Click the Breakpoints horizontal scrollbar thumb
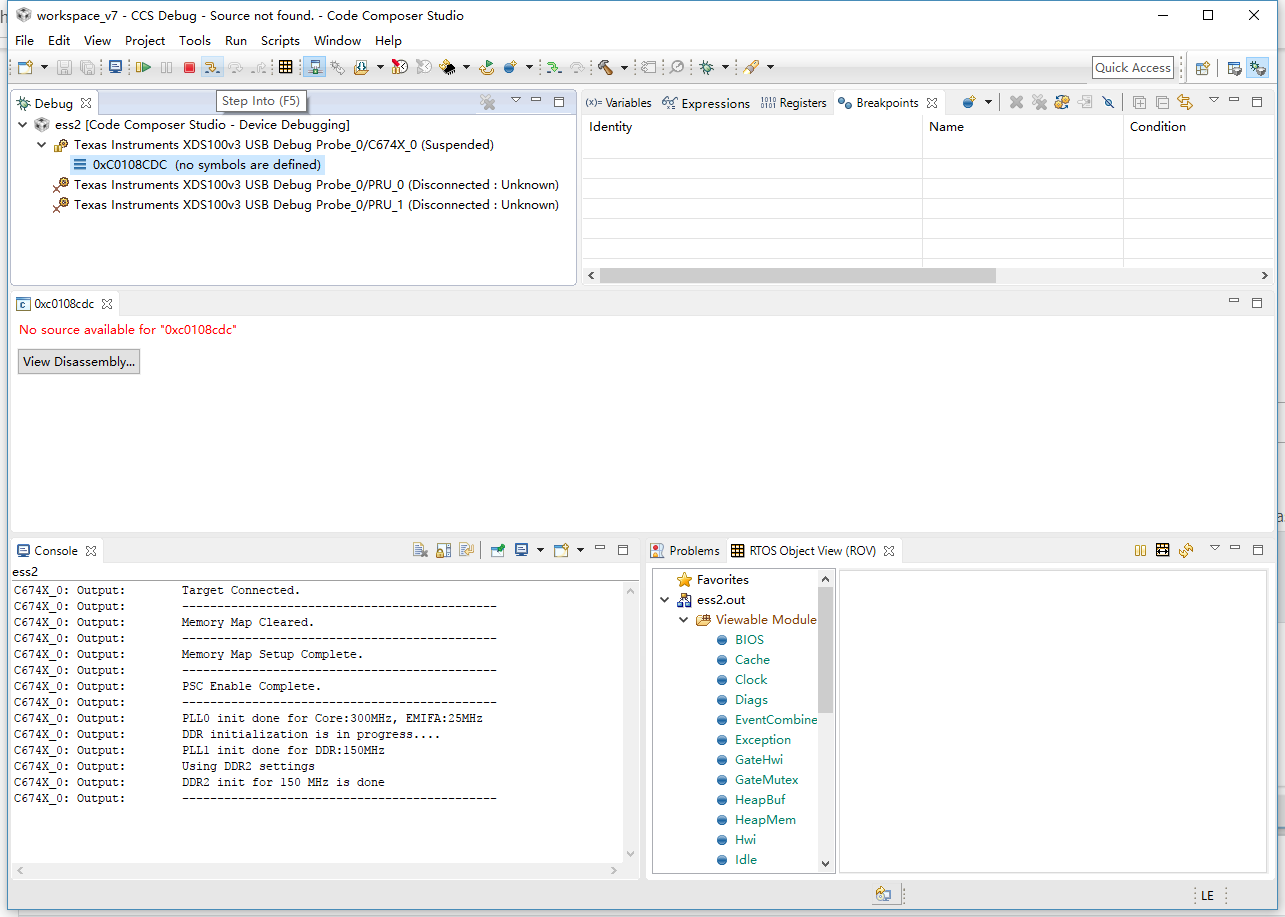 click(x=797, y=275)
